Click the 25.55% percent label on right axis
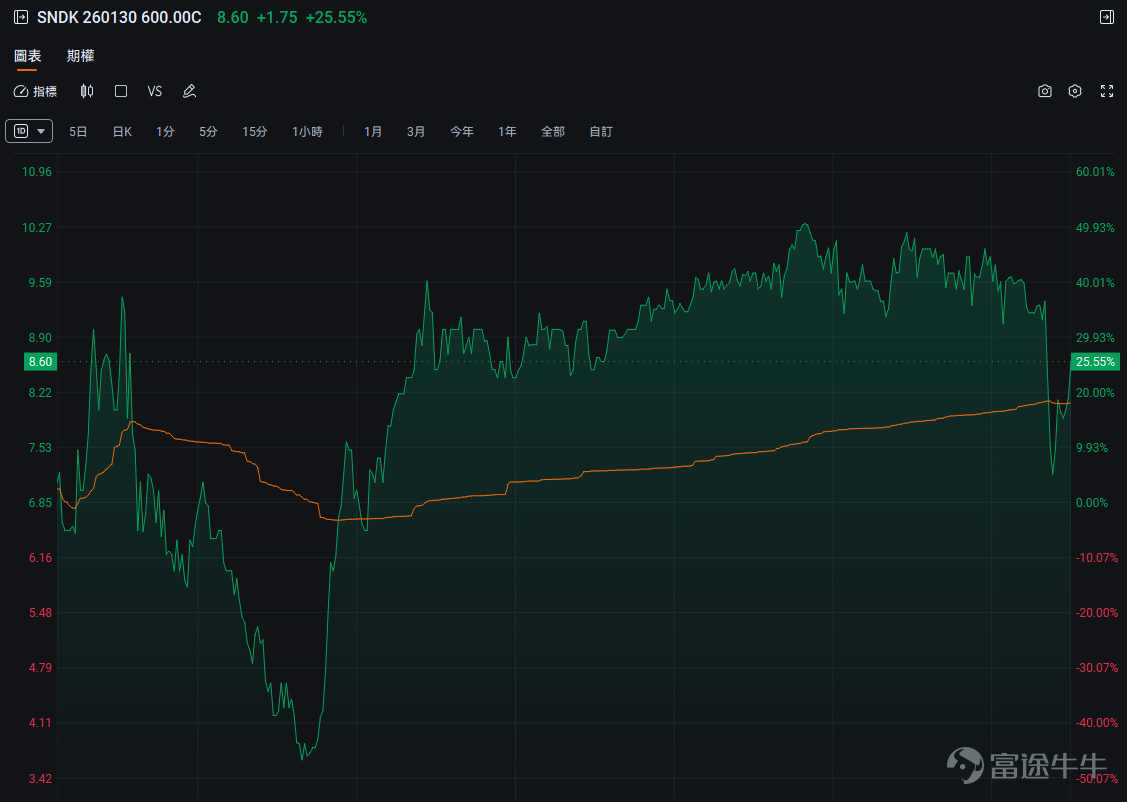The height and width of the screenshot is (802, 1127). tap(1095, 361)
